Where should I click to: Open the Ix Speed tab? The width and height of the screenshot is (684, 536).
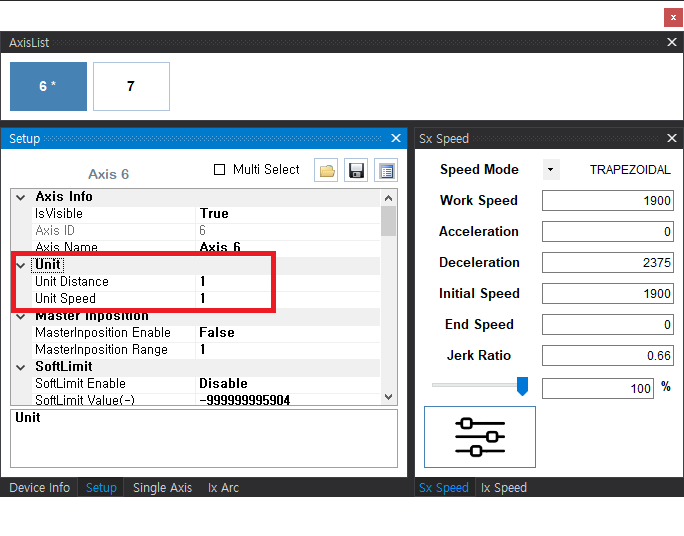503,488
